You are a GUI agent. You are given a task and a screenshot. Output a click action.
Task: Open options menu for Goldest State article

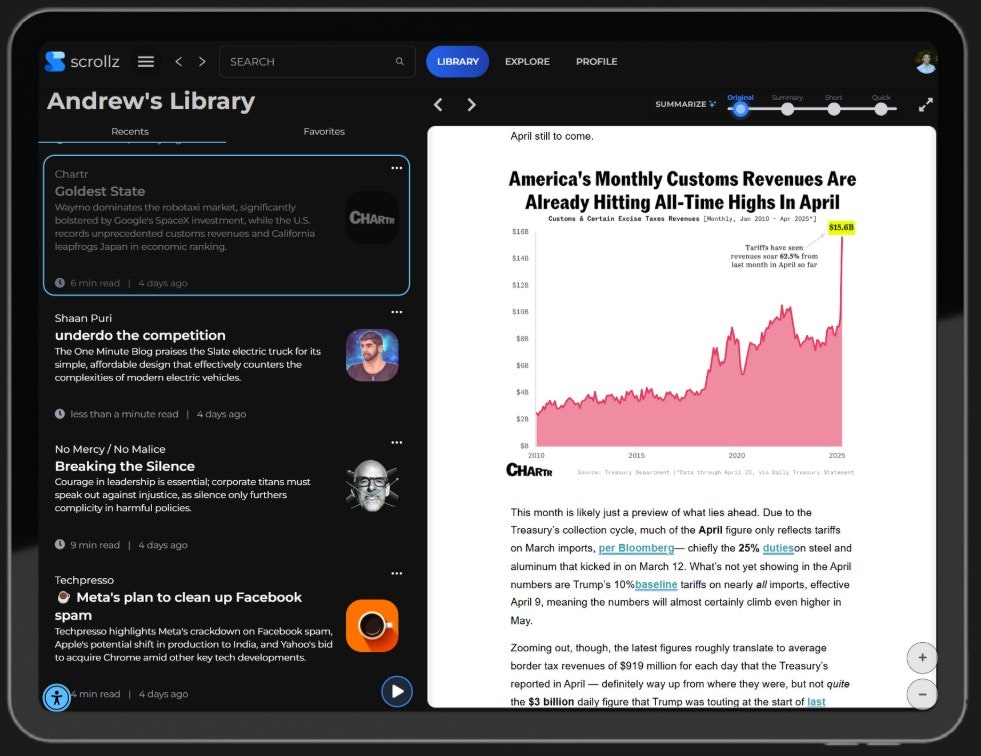pyautogui.click(x=397, y=168)
